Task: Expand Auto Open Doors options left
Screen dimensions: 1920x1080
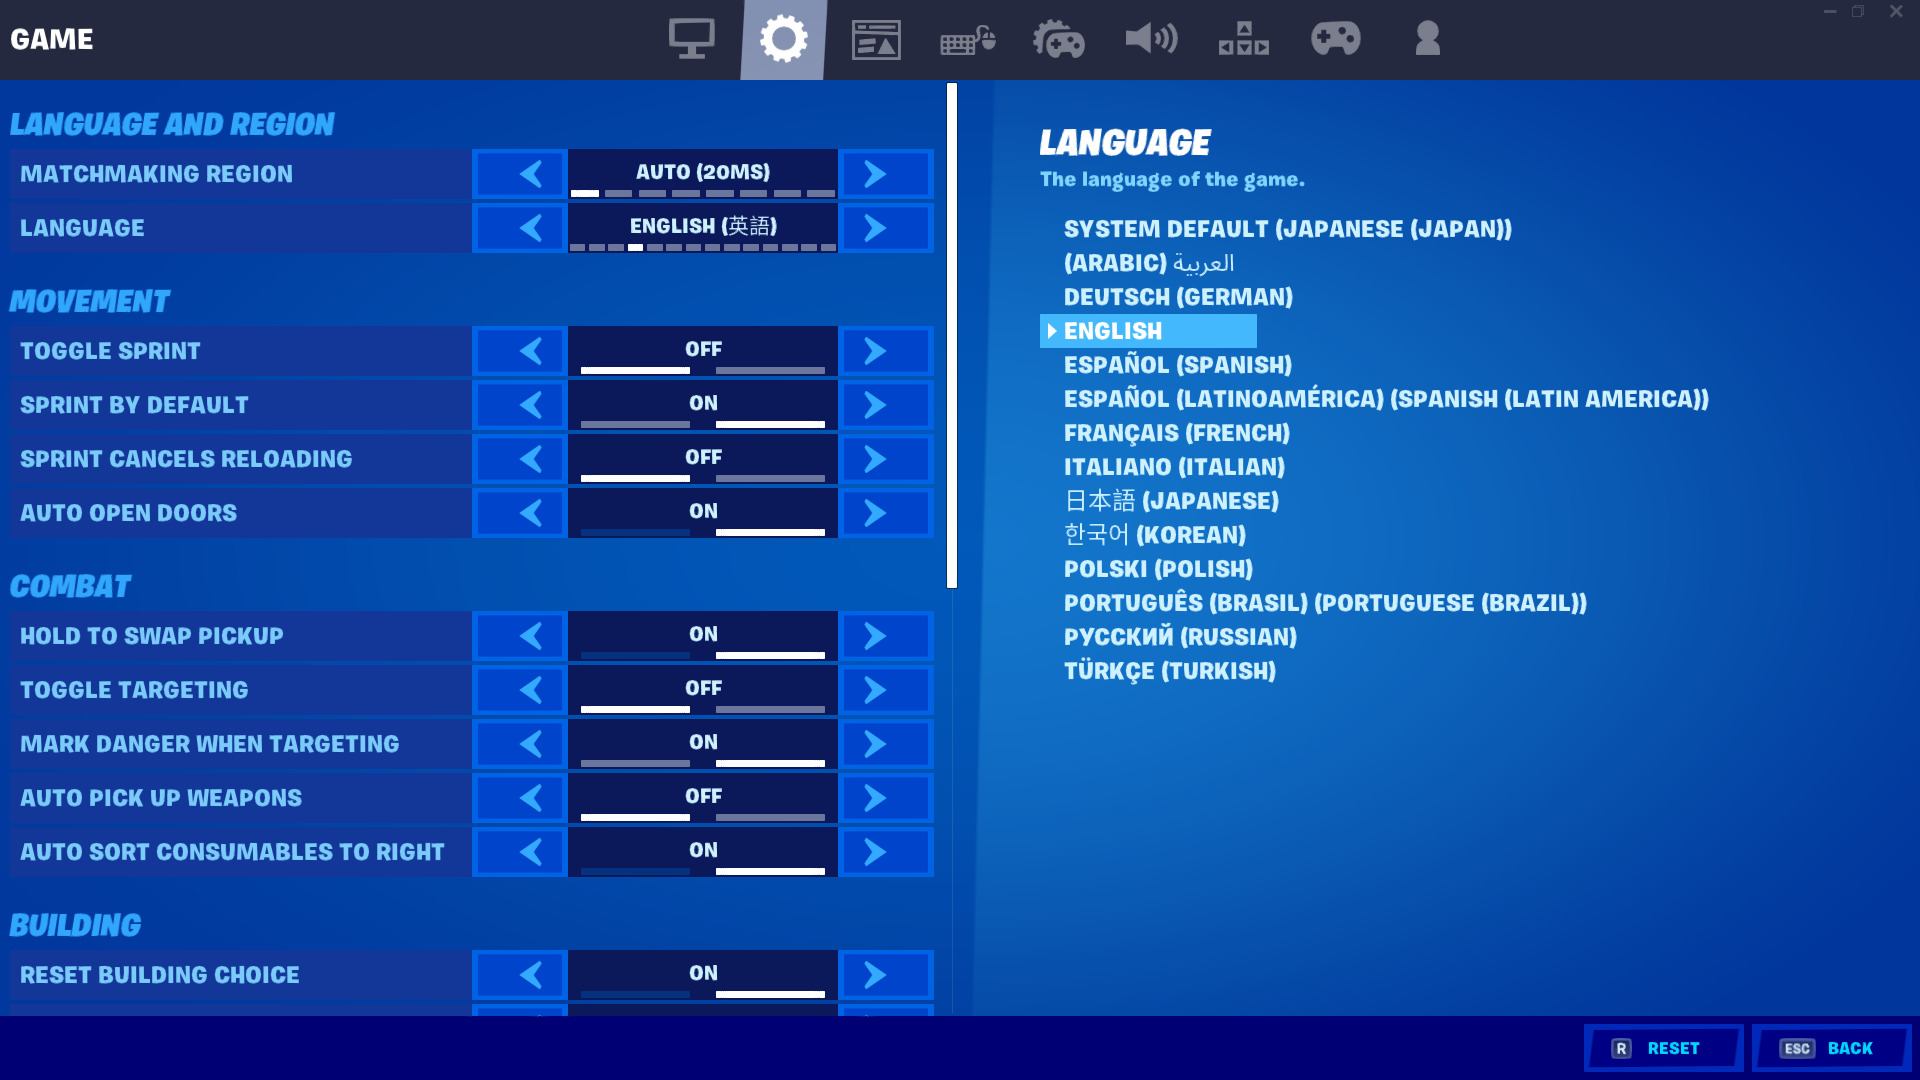Action: 531,512
